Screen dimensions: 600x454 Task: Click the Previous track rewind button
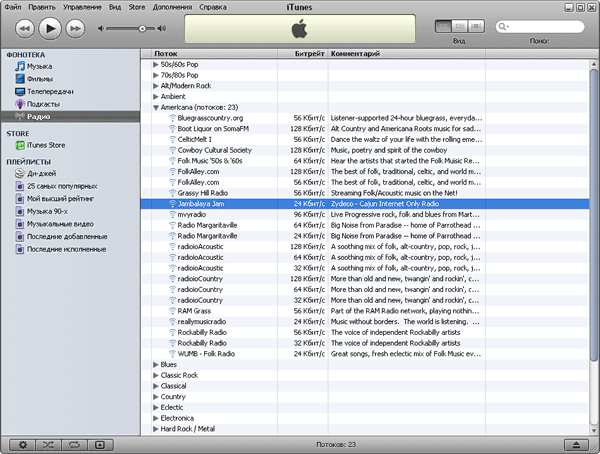coord(25,28)
